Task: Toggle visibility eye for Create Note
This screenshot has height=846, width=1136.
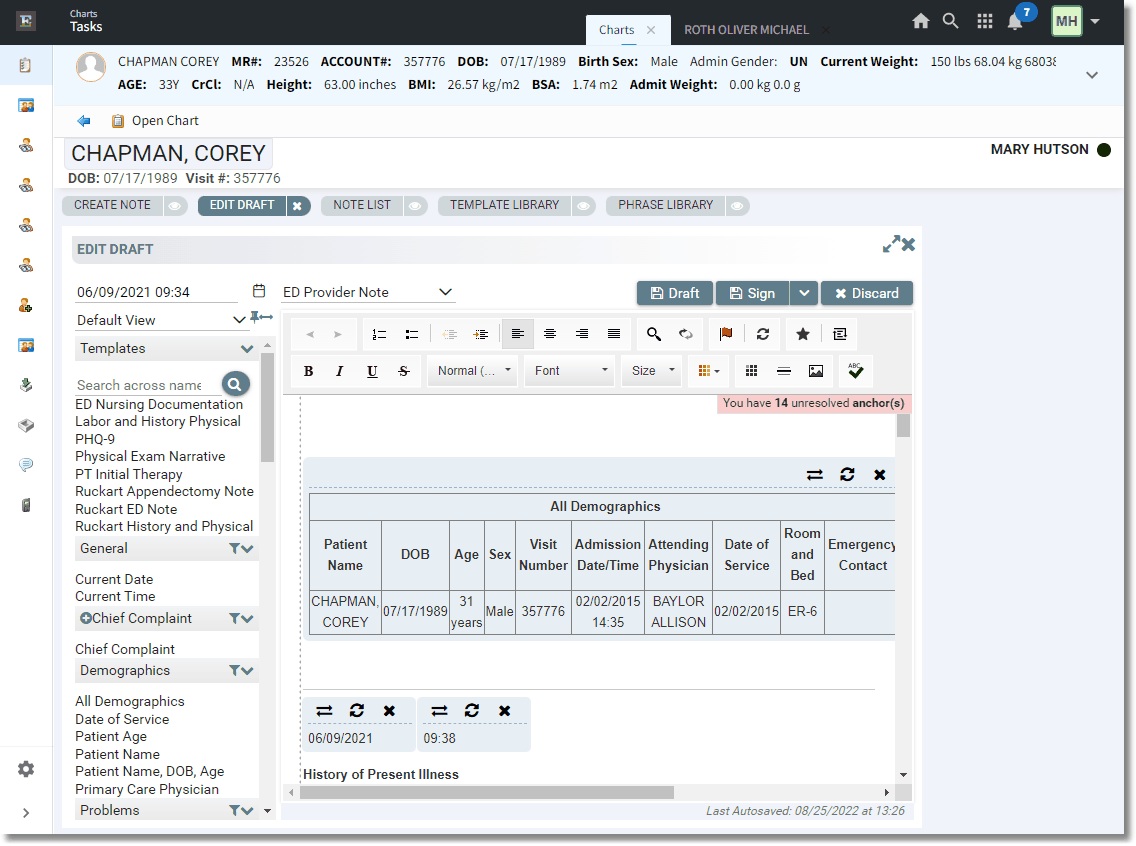Action: [175, 206]
